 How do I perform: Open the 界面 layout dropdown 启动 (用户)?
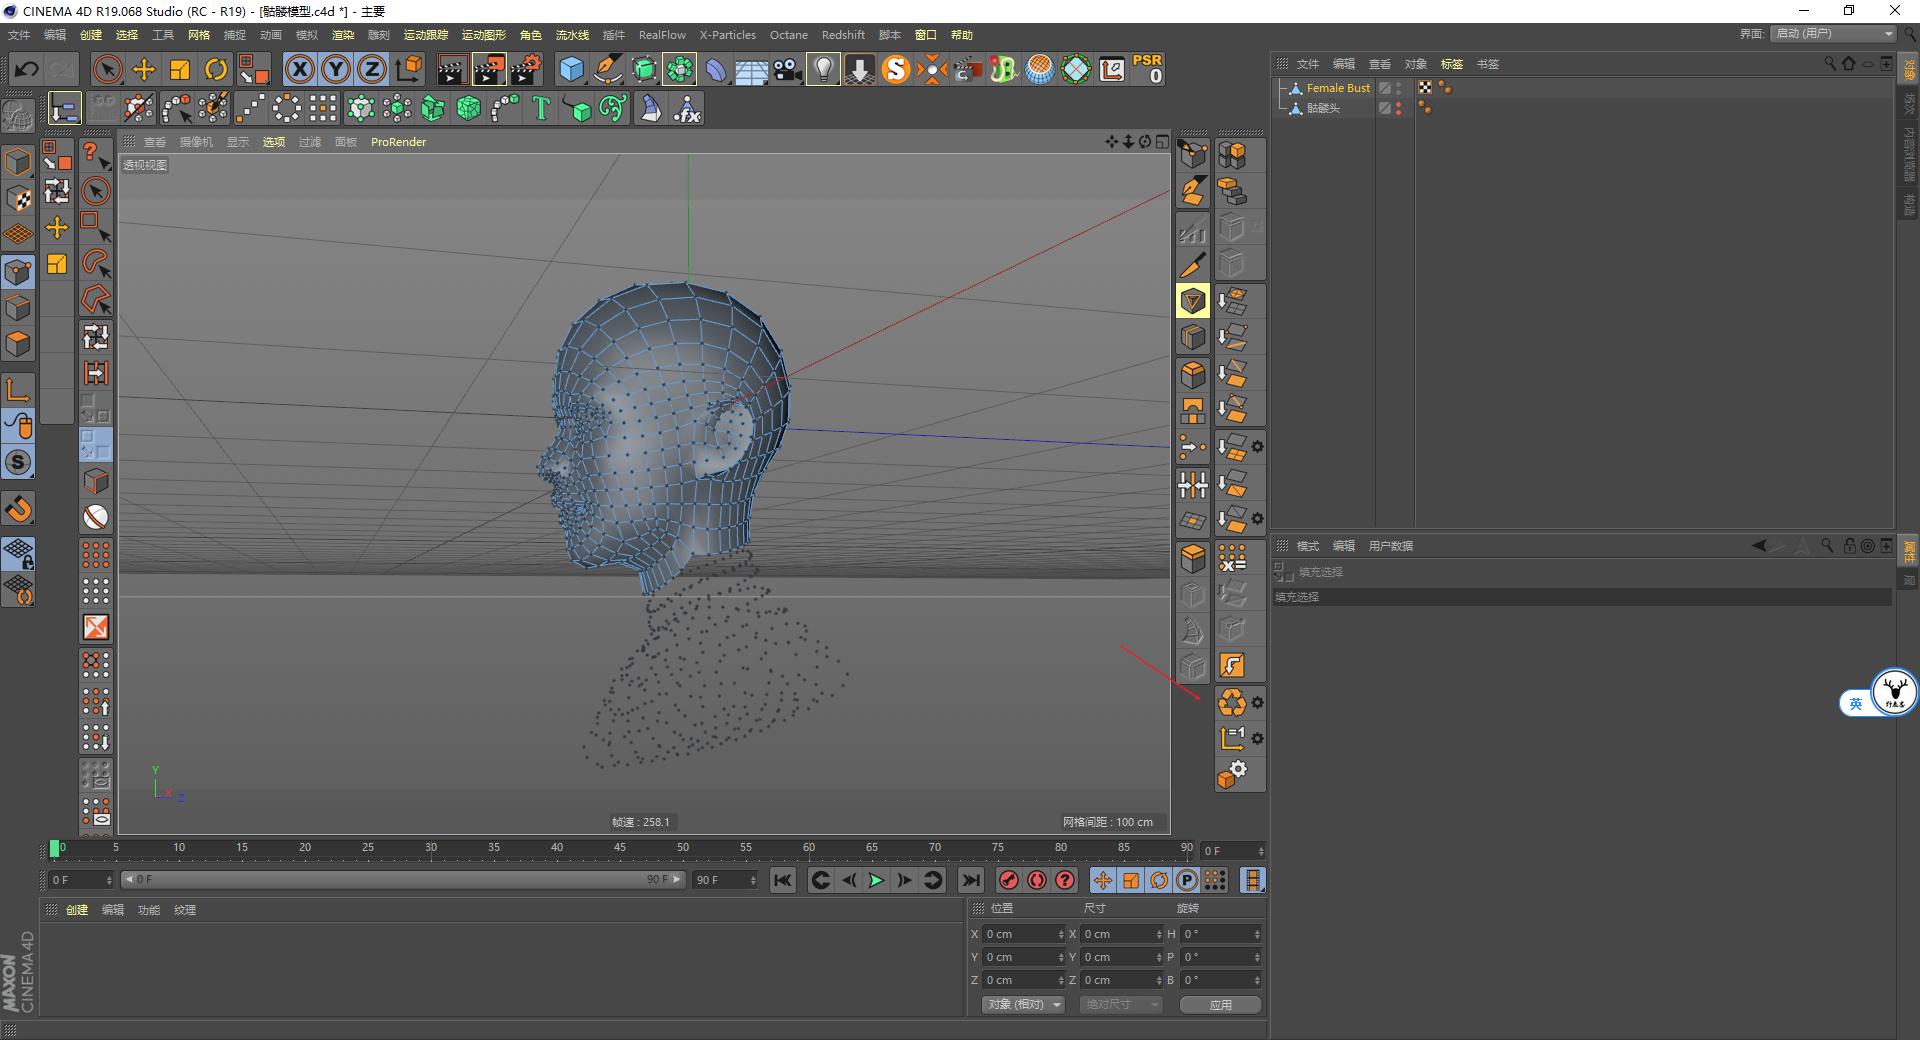[x=1833, y=34]
